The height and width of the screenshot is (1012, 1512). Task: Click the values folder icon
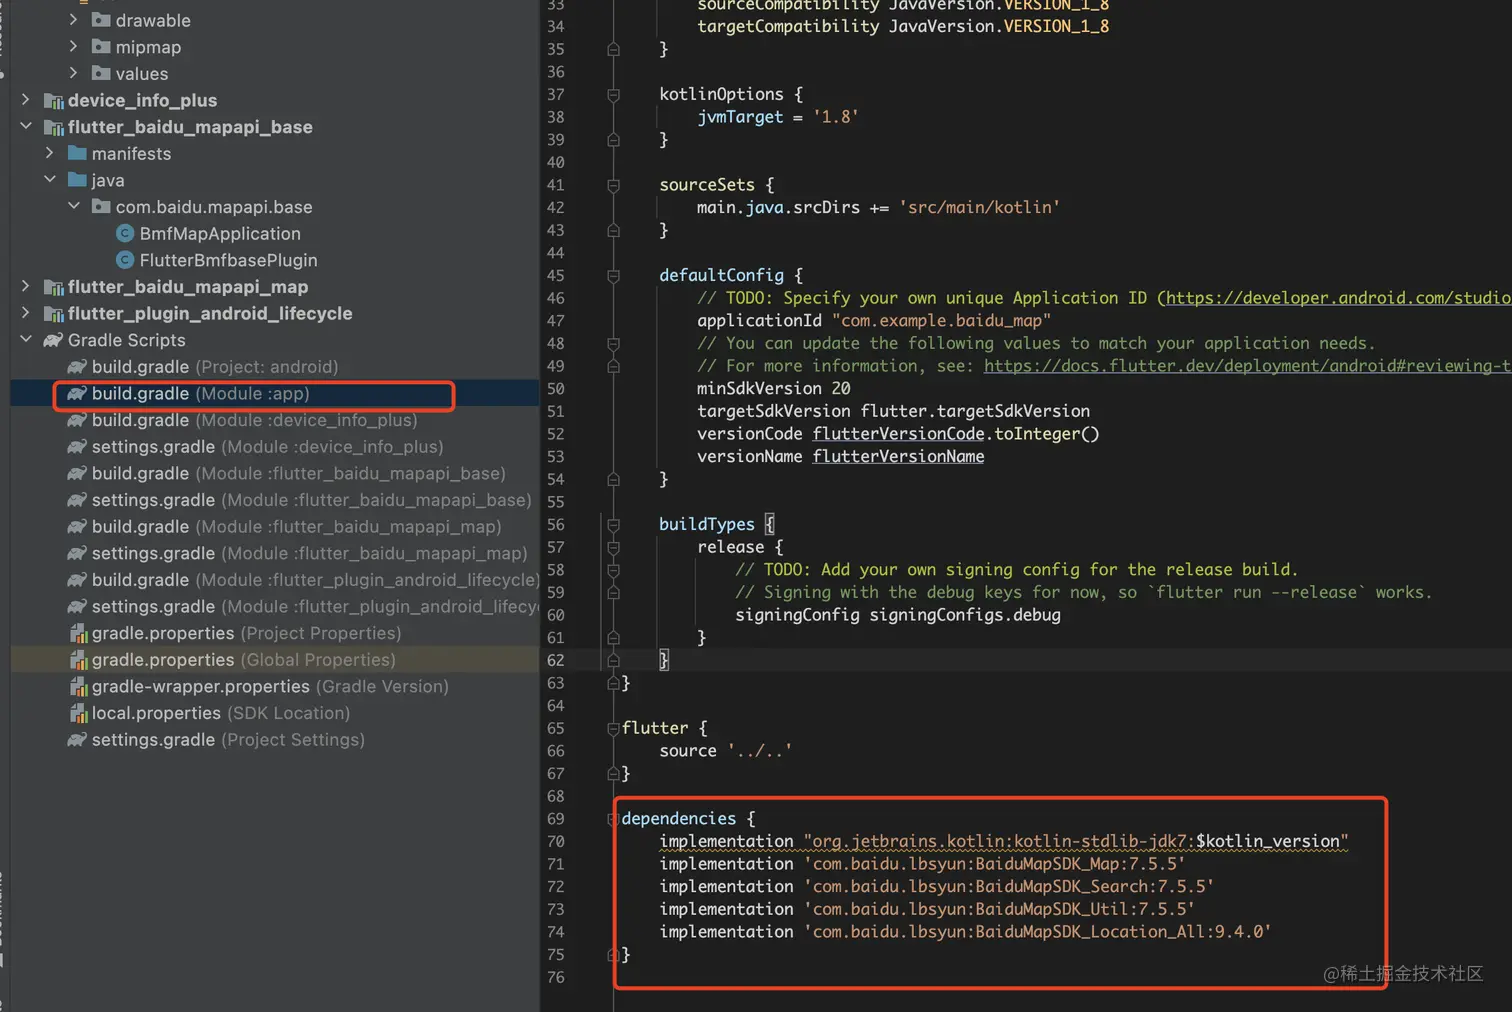101,73
